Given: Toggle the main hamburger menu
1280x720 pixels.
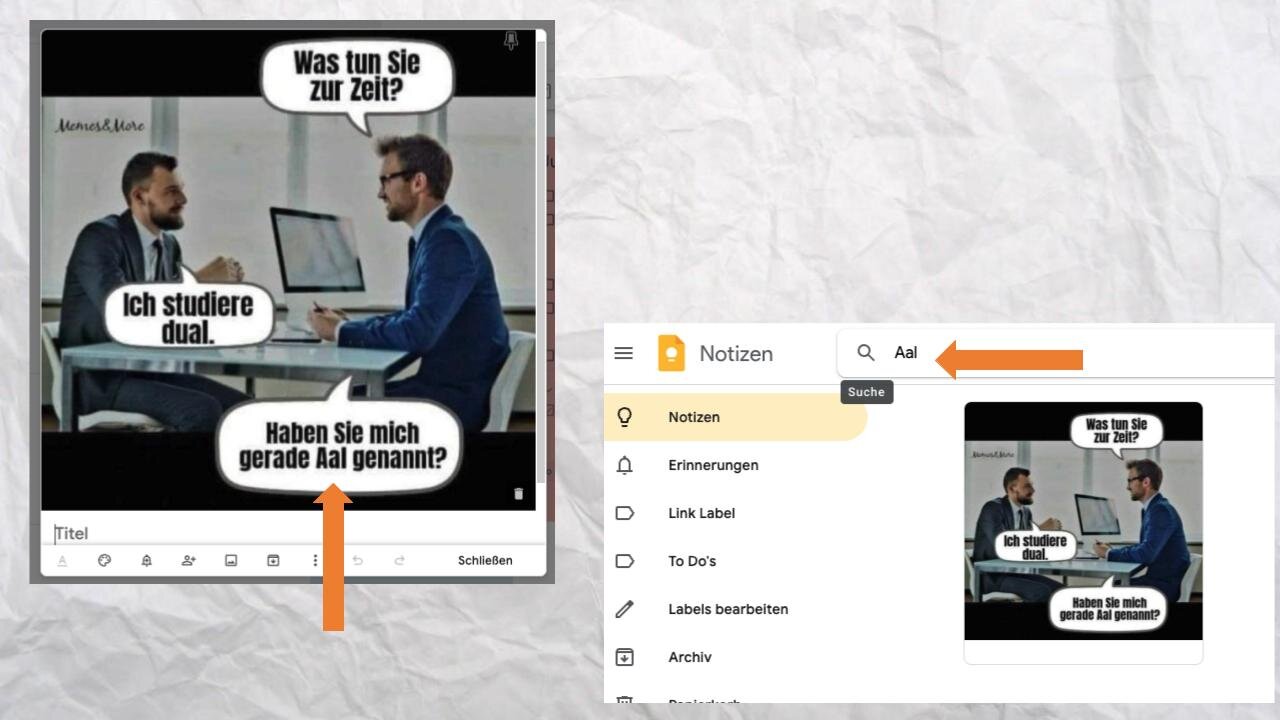Looking at the screenshot, I should point(624,353).
